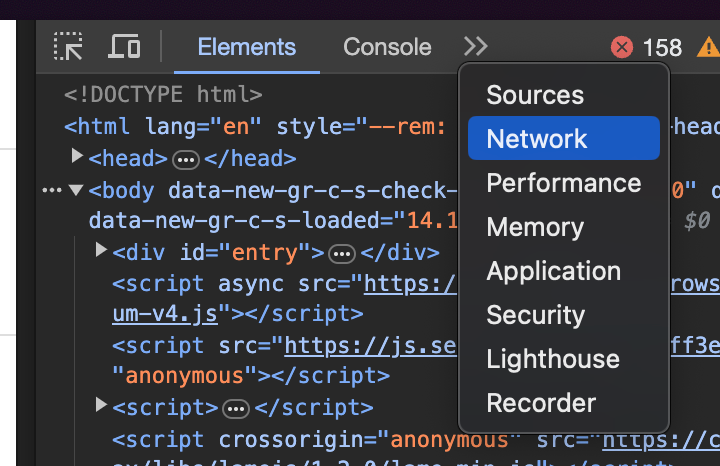Click the ellipsis badge inside head tag
Viewport: 720px width, 466px height.
[186, 160]
